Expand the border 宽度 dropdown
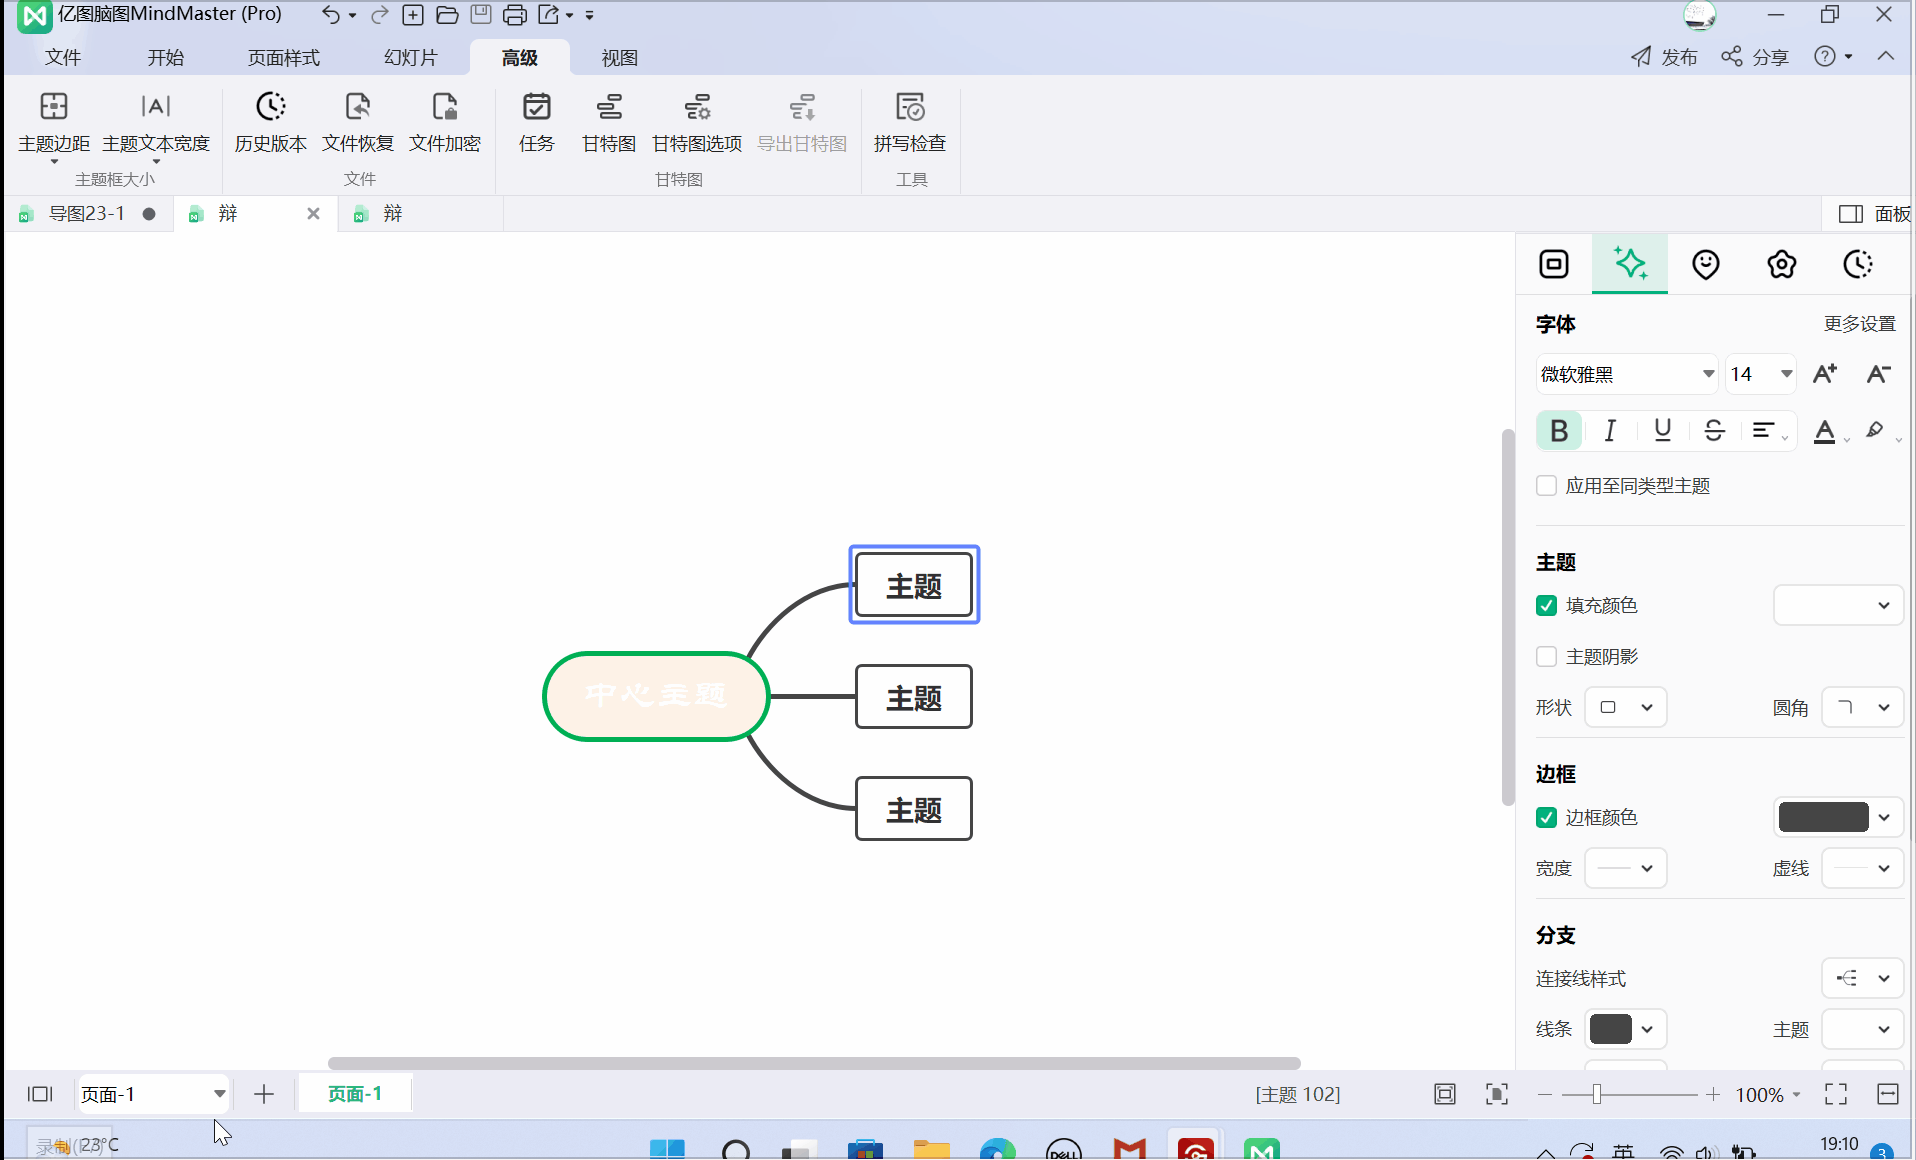The image size is (1916, 1160). click(1626, 868)
